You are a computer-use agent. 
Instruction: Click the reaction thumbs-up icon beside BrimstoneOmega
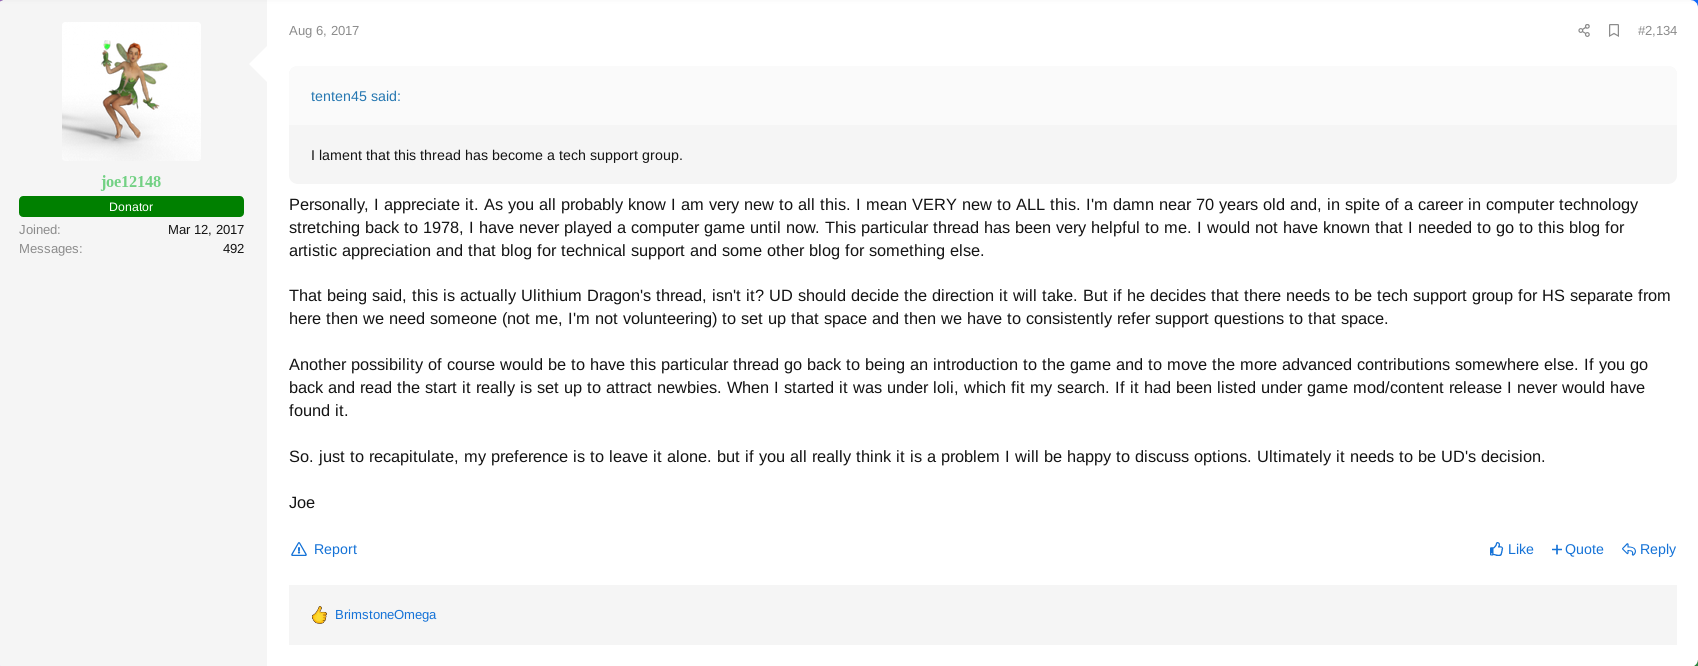(x=319, y=615)
